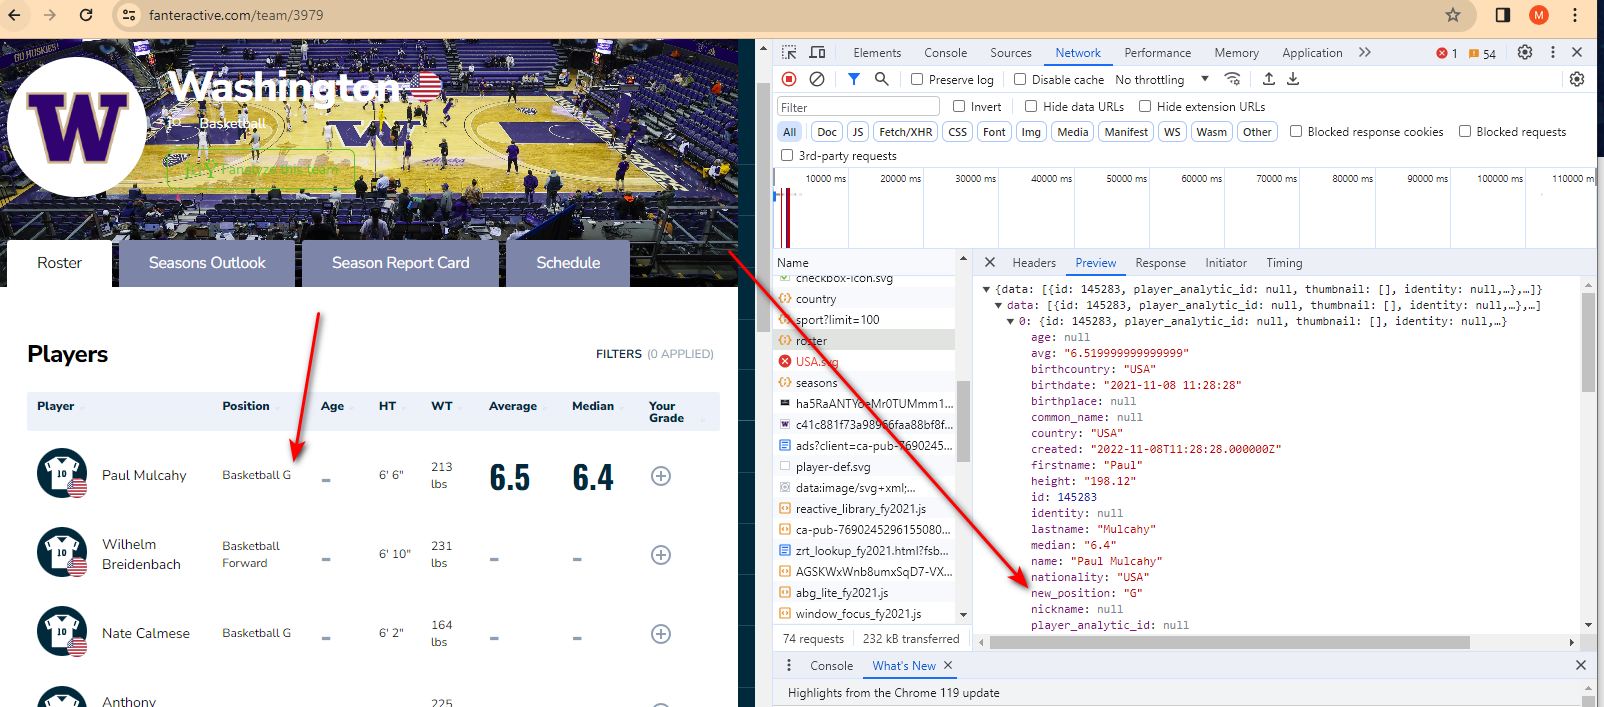The height and width of the screenshot is (707, 1604).
Task: Stop recording network log
Action: (789, 79)
